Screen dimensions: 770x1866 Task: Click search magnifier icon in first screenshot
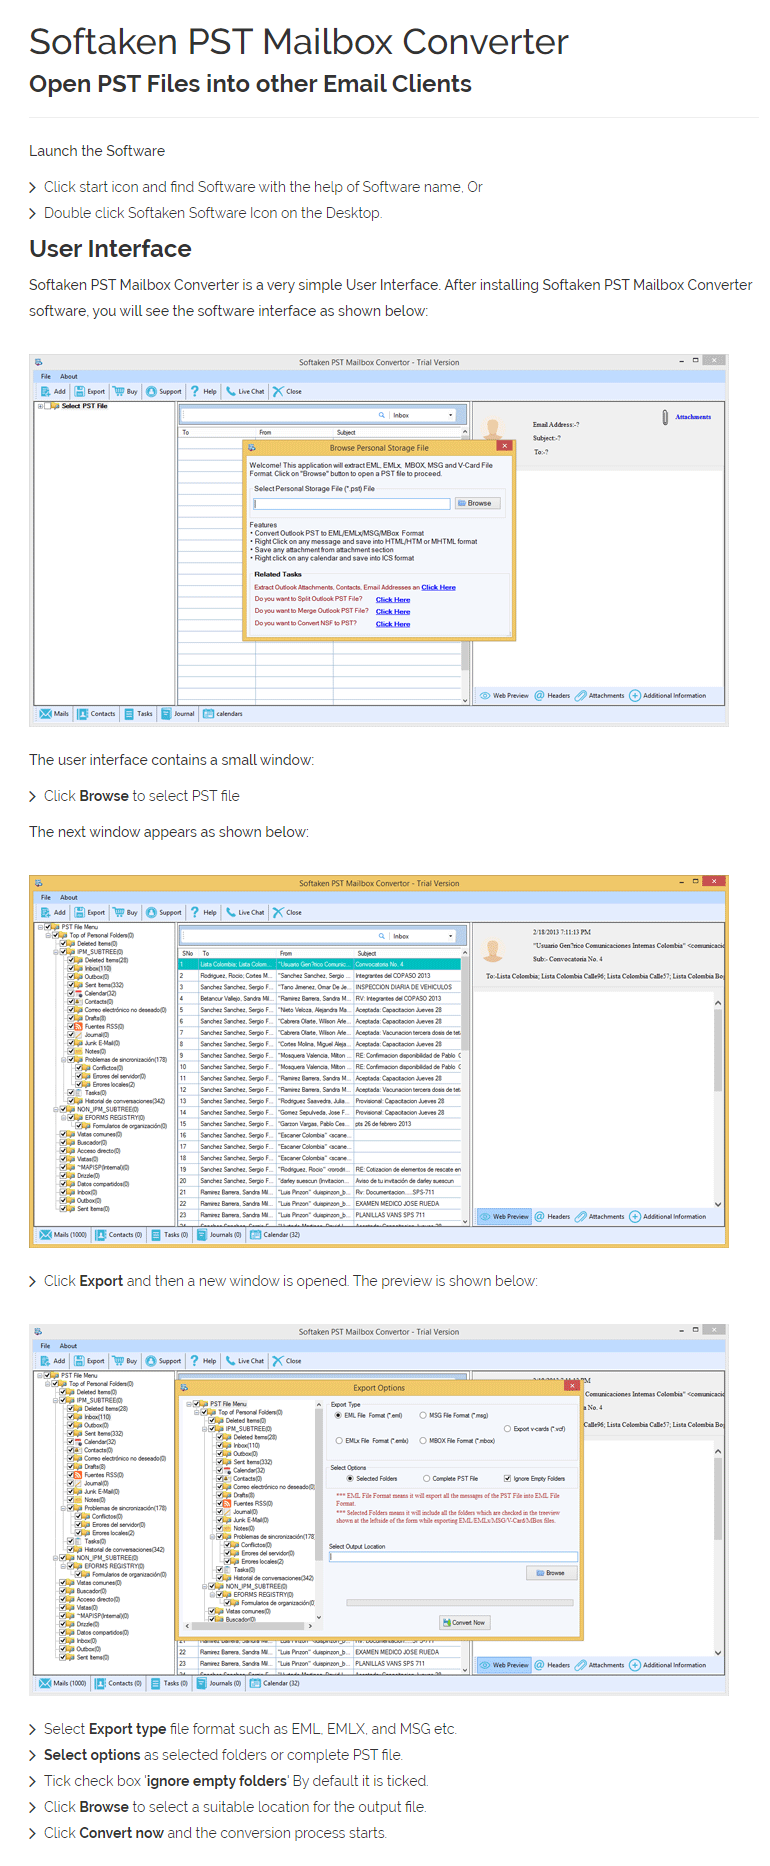pyautogui.click(x=381, y=415)
